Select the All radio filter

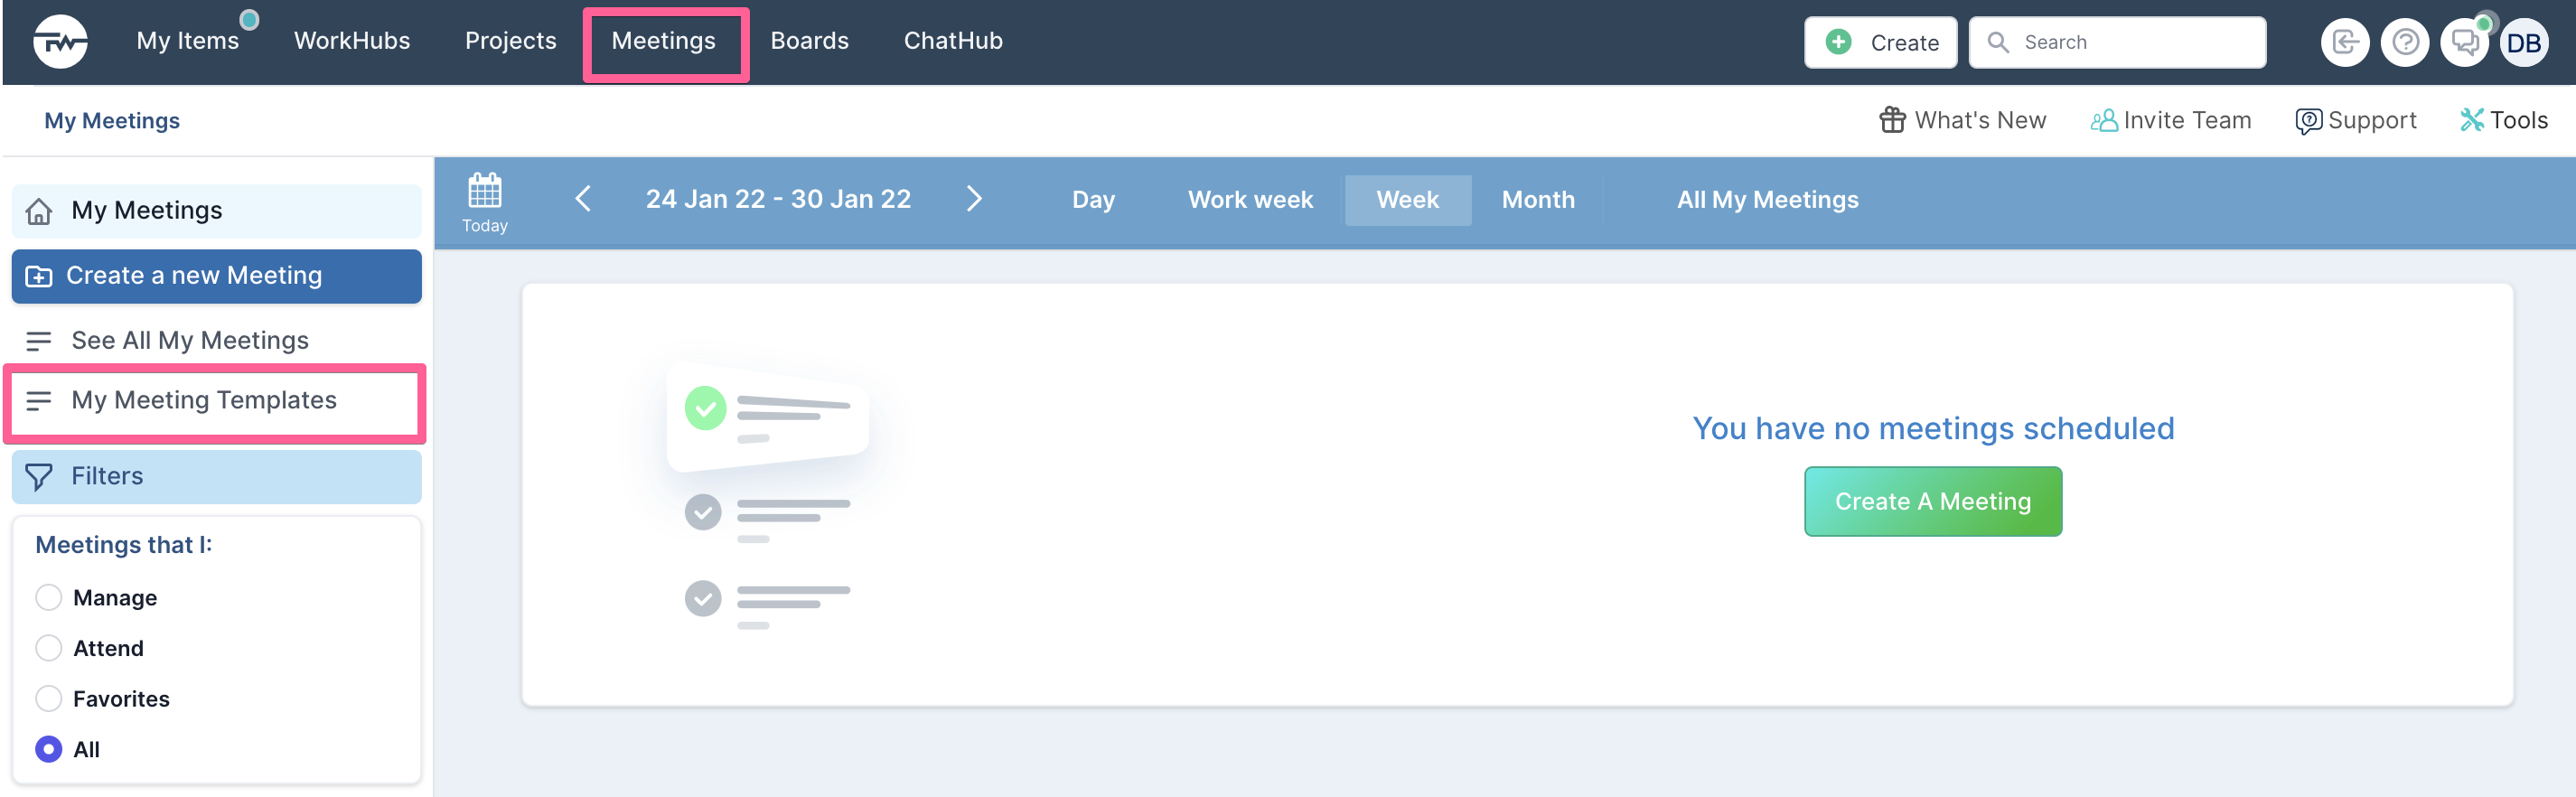48,749
